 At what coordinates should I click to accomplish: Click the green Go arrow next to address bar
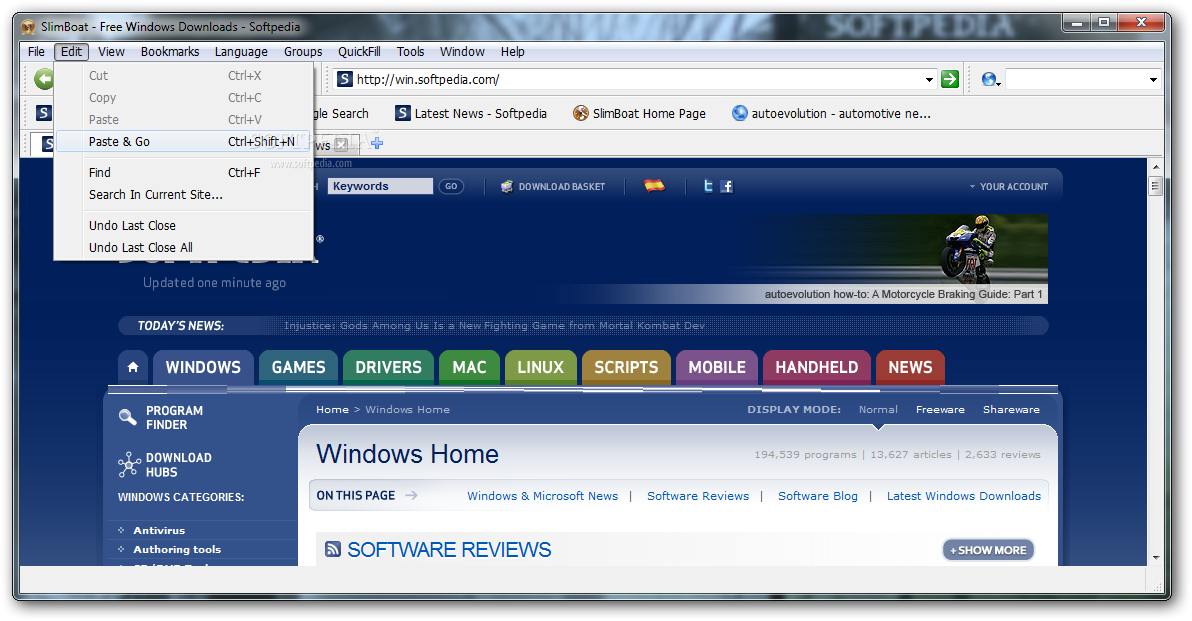coord(949,79)
